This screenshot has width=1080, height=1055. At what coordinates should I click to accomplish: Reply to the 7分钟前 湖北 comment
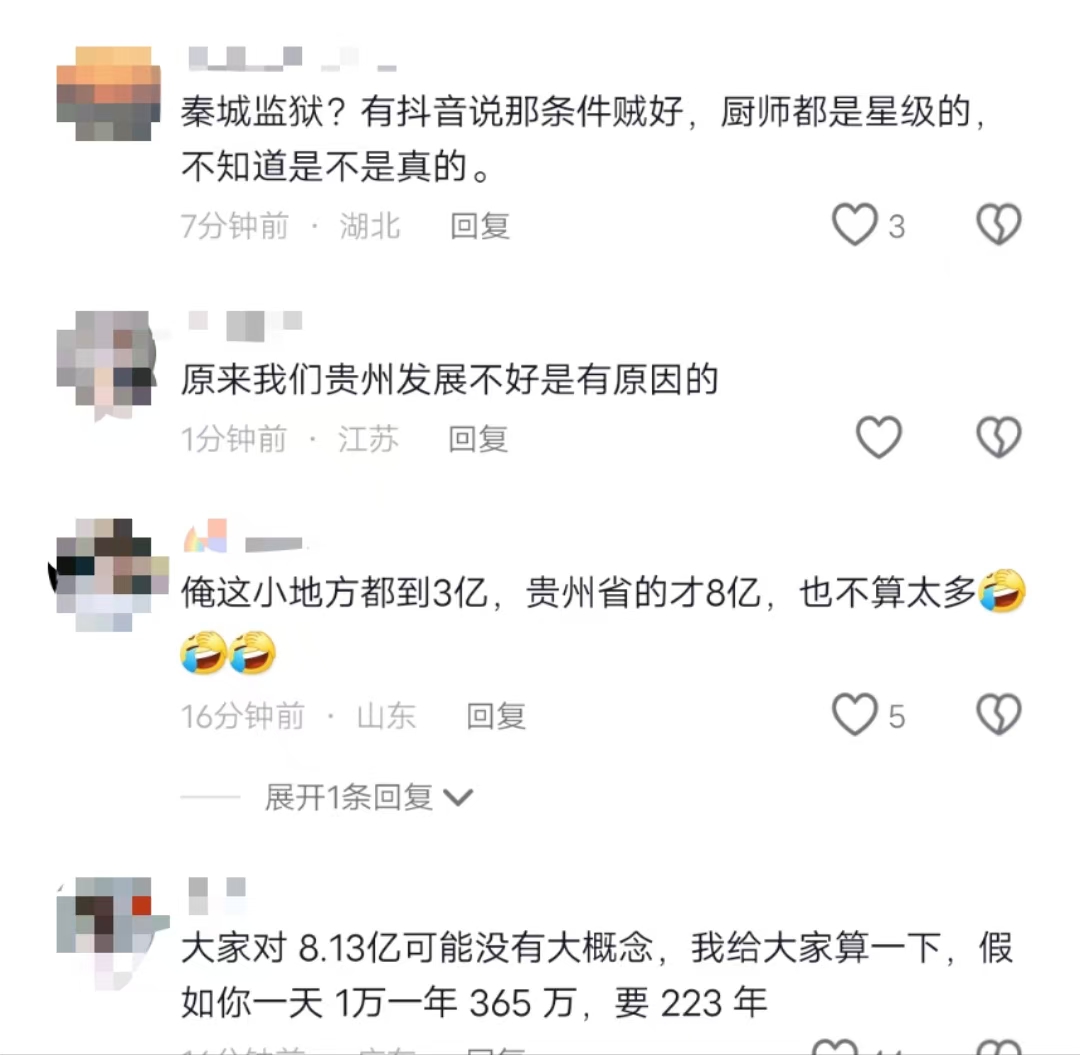480,227
